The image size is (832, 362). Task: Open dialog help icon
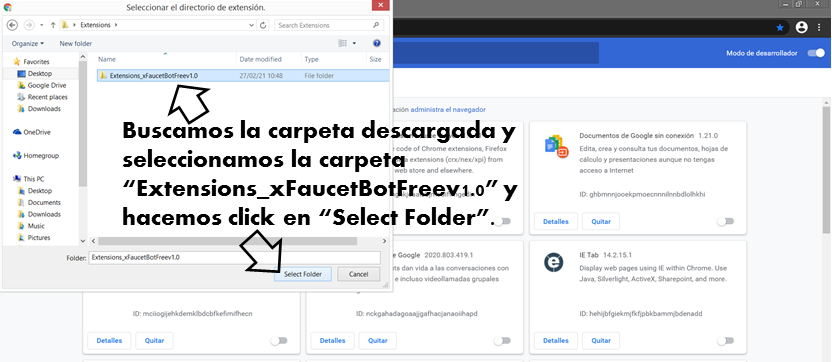(377, 44)
